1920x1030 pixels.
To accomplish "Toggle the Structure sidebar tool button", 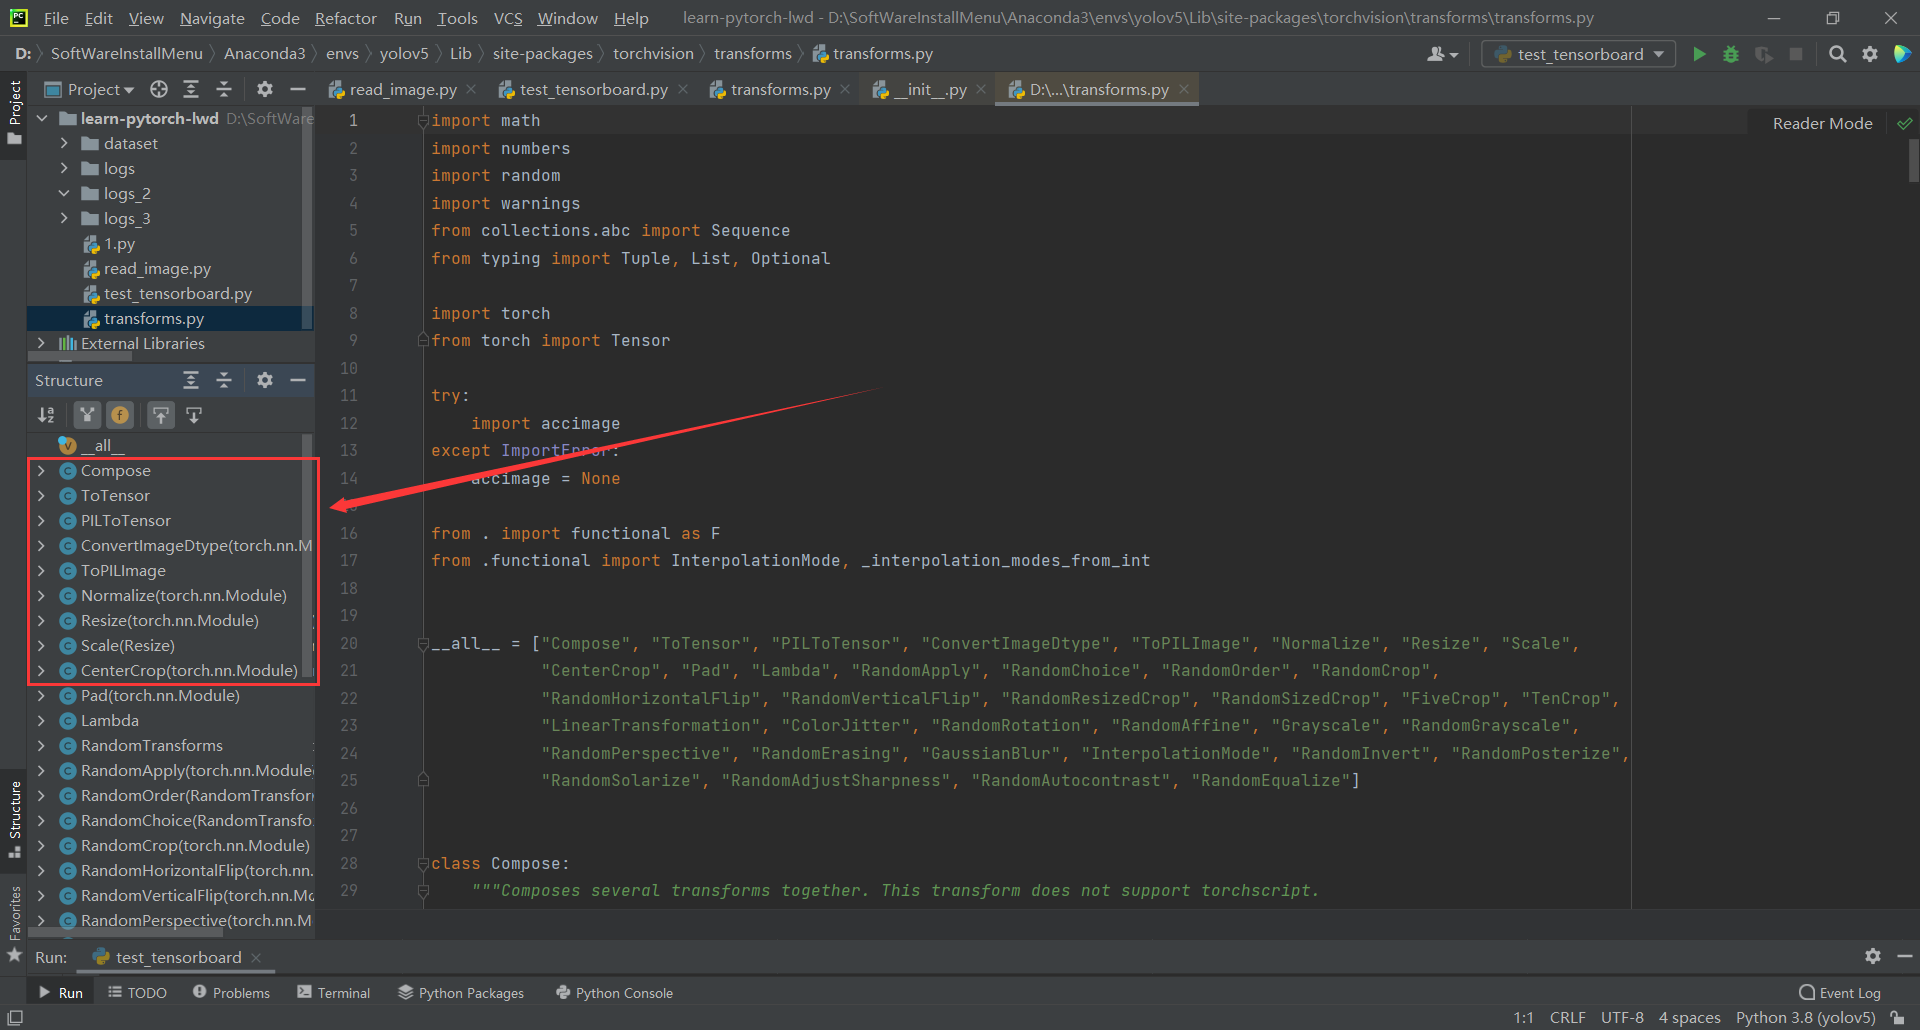I will pos(14,818).
